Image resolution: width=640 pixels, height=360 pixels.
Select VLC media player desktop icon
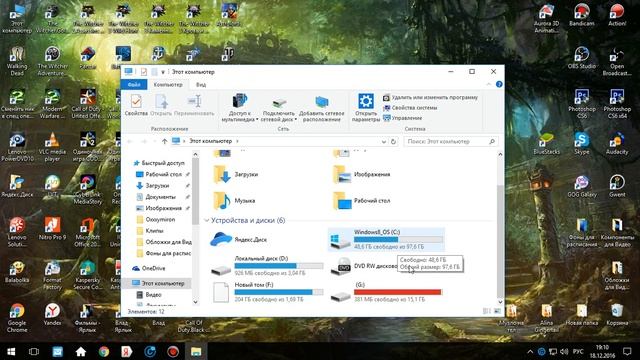click(52, 147)
